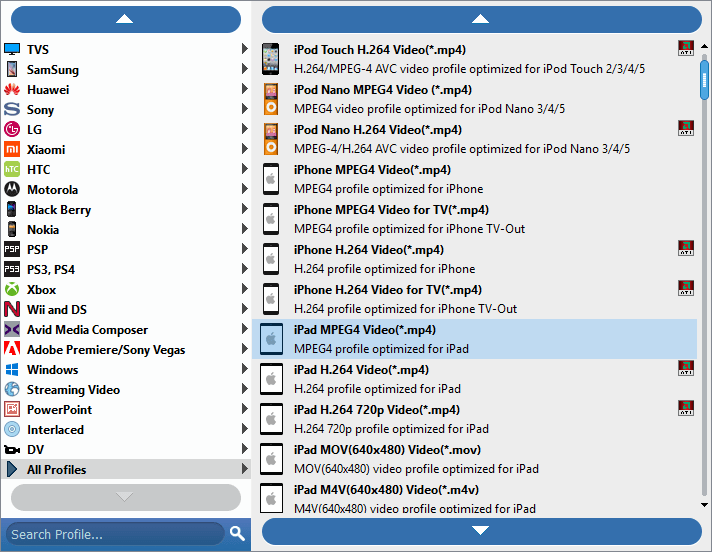Choose iPhone MPEG4 Video for TV(*.mp4)
The width and height of the screenshot is (712, 552).
pos(475,219)
